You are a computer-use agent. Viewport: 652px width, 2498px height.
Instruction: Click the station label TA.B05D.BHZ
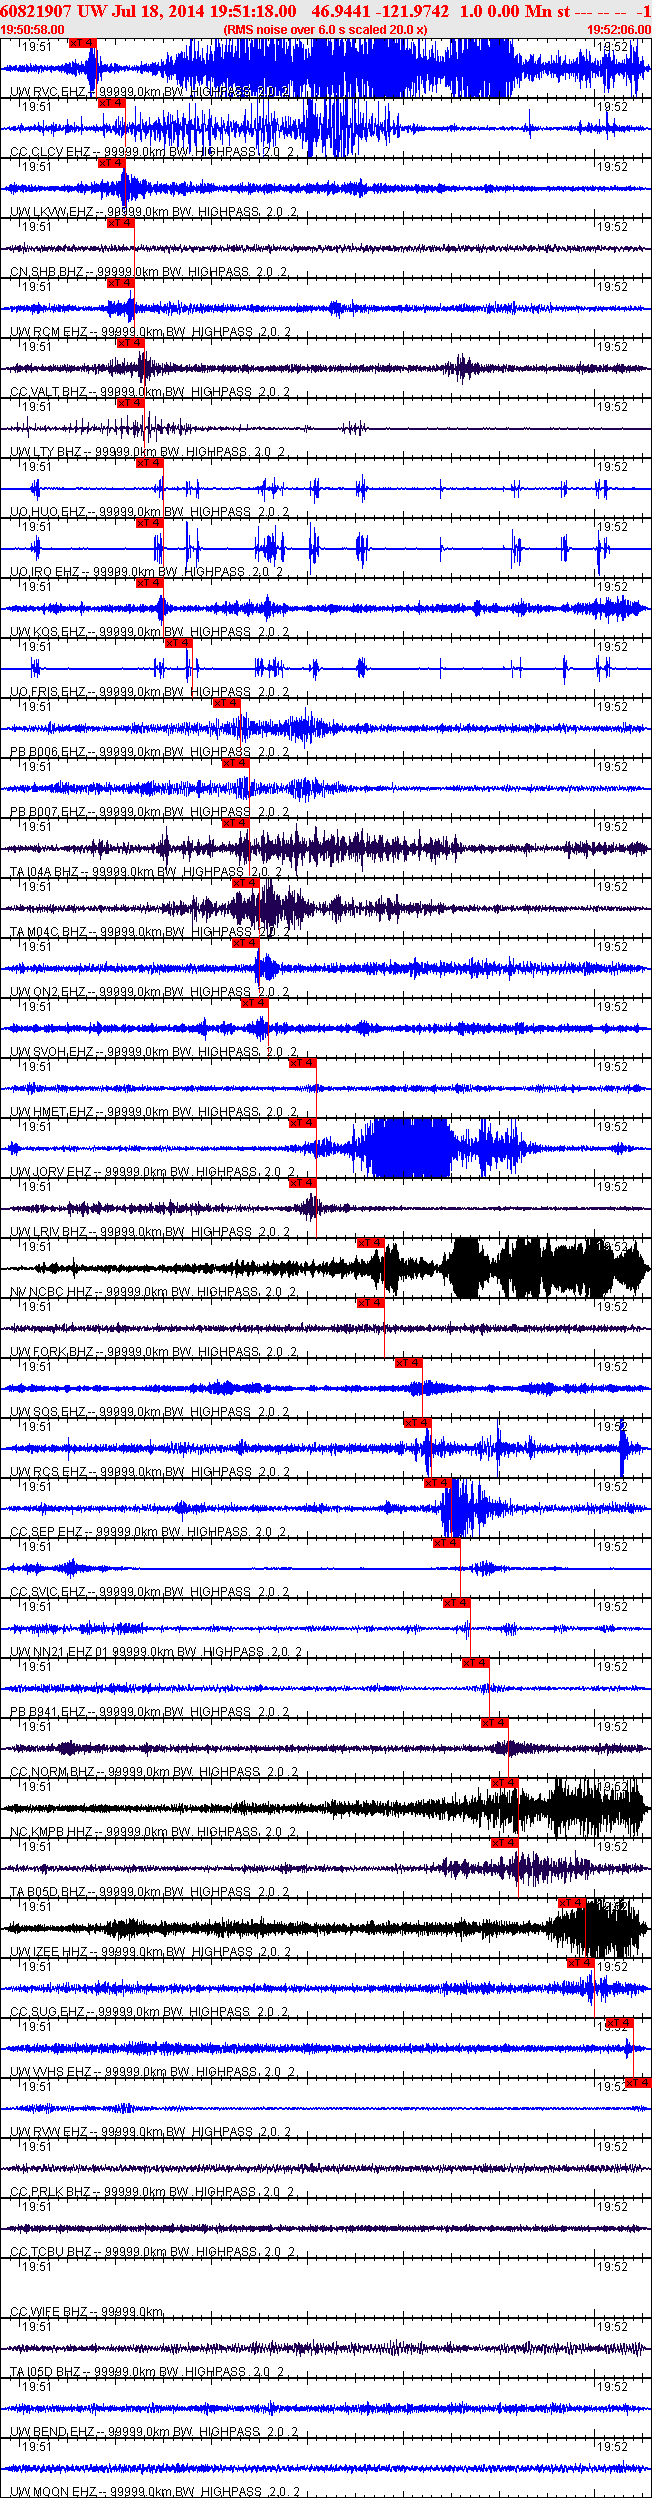tap(50, 1892)
